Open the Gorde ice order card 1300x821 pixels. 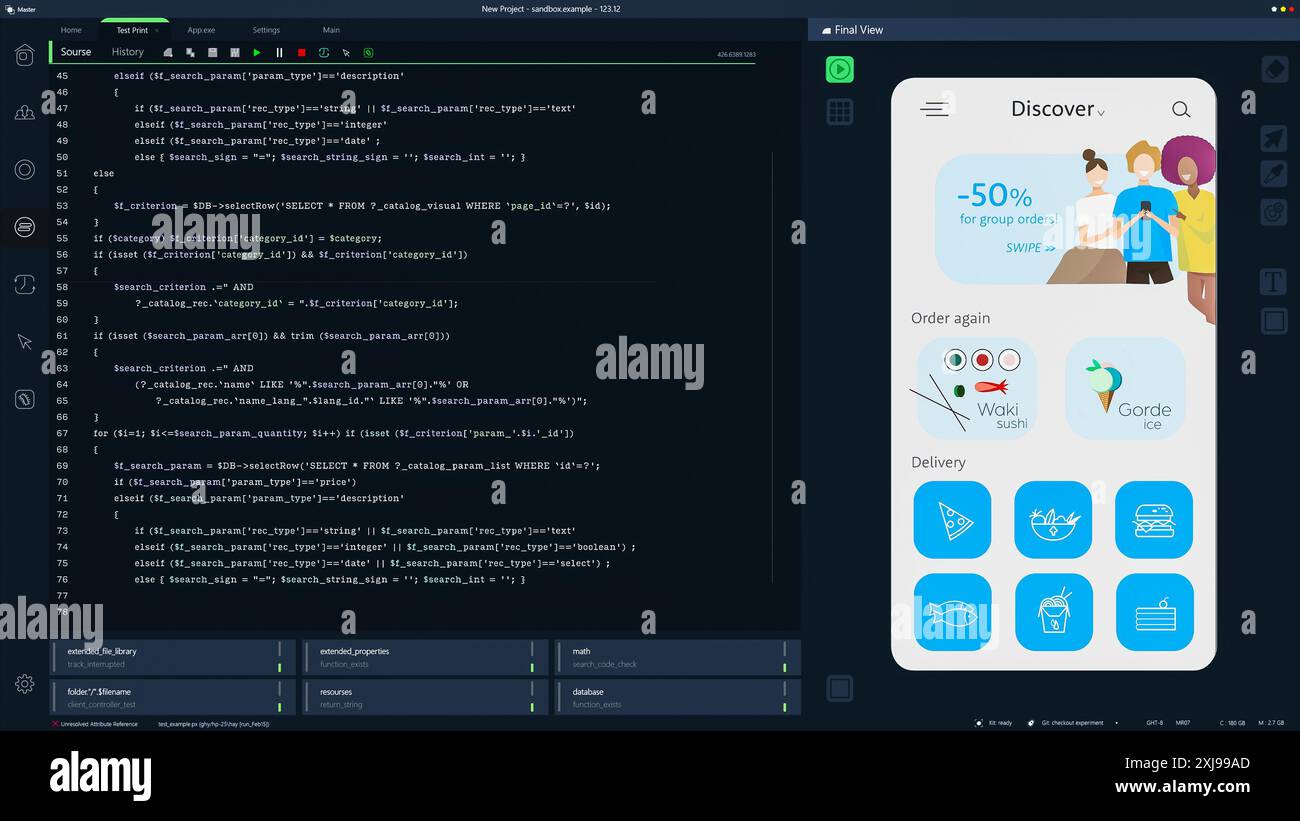click(1125, 388)
